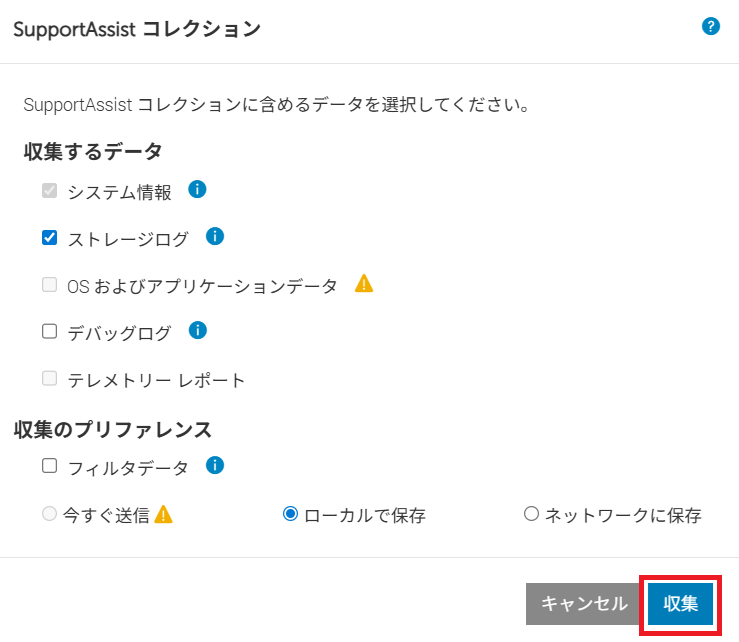Screen dimensions: 739x642
Task: Click info icon next to システム情報
Action: coord(197,189)
